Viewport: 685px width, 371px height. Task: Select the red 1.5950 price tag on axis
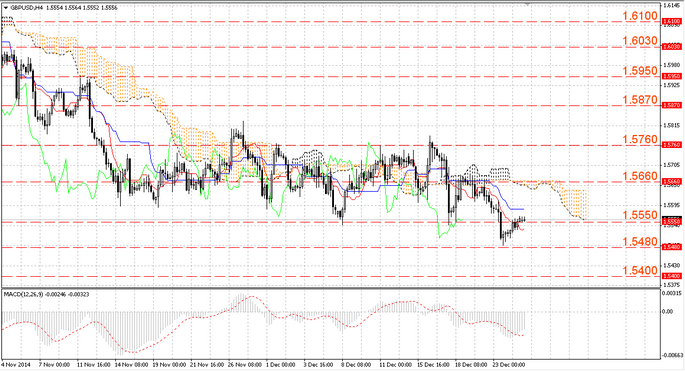(x=671, y=76)
